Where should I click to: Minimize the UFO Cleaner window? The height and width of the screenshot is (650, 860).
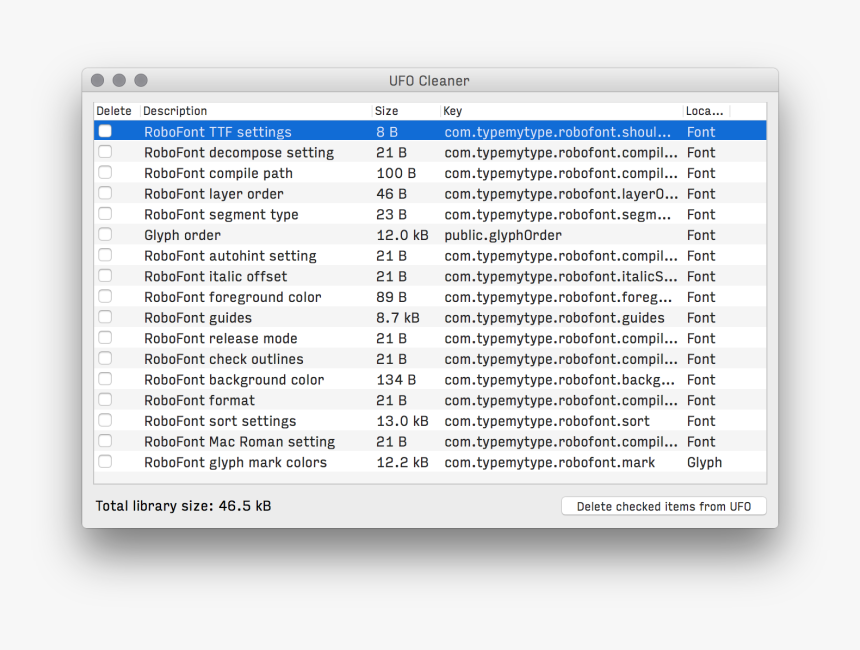(x=119, y=81)
